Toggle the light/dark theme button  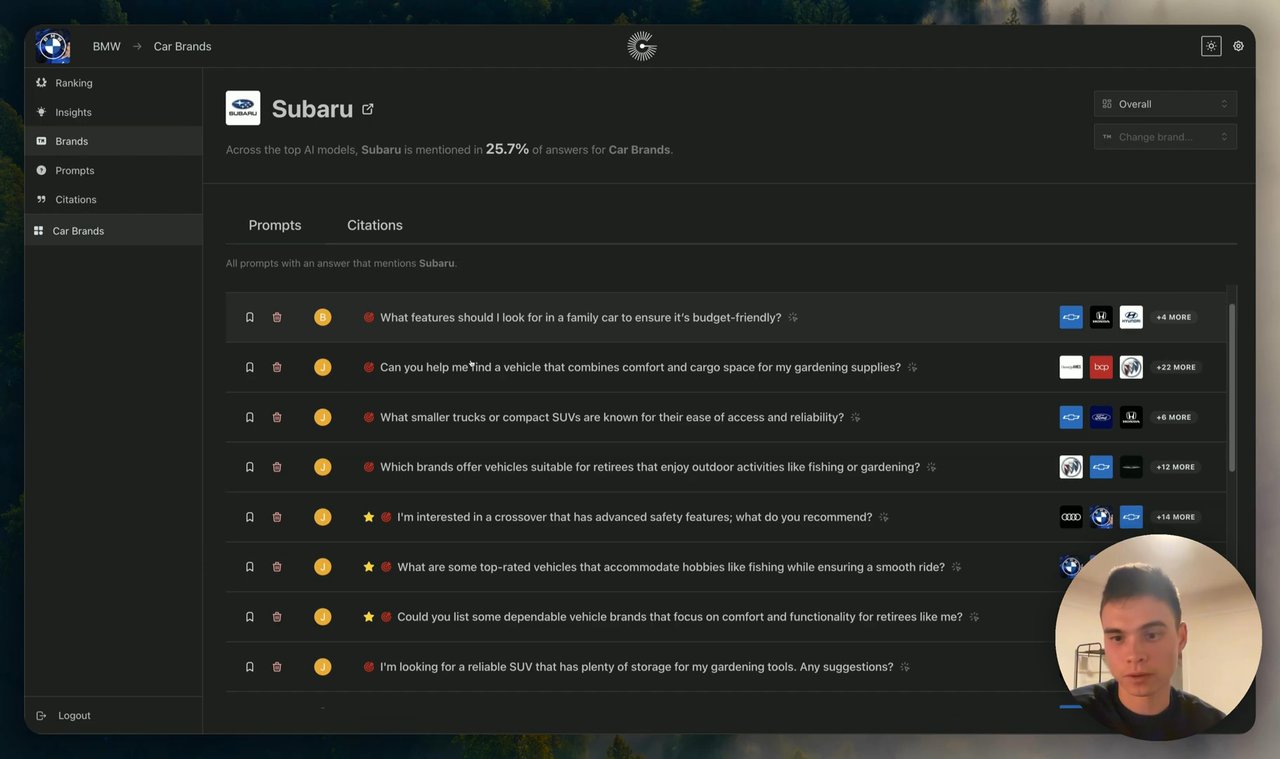[1211, 46]
